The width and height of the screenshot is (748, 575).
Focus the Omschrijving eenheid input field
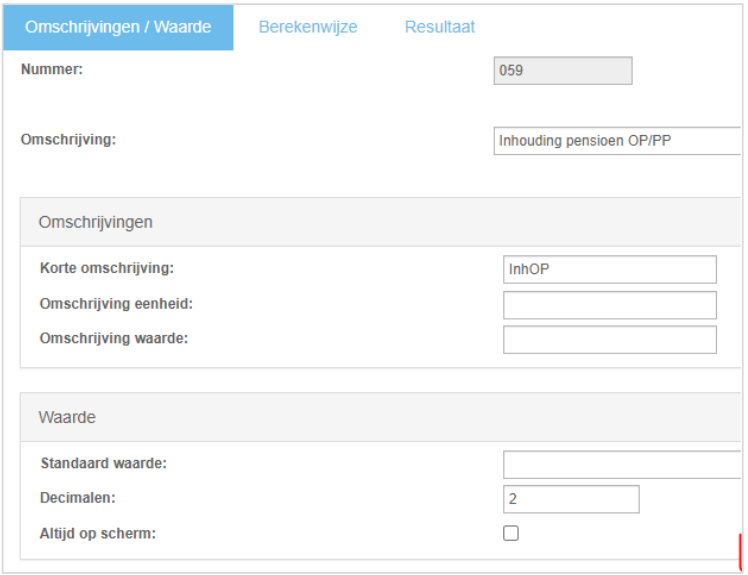(610, 305)
